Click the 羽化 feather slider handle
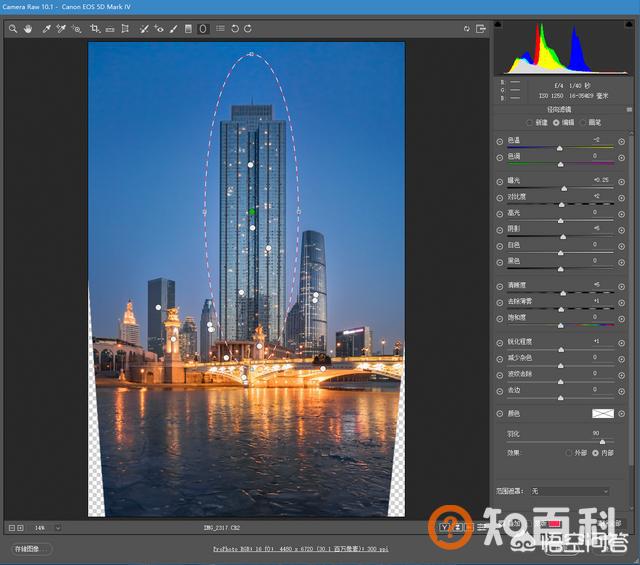 602,442
